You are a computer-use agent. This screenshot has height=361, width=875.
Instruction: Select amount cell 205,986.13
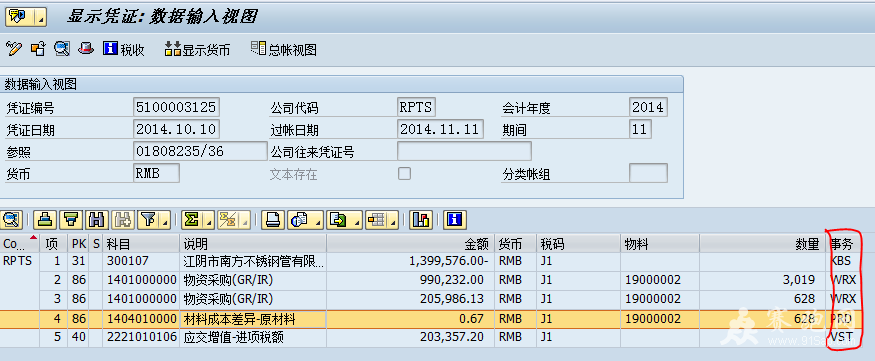pyautogui.click(x=410, y=299)
